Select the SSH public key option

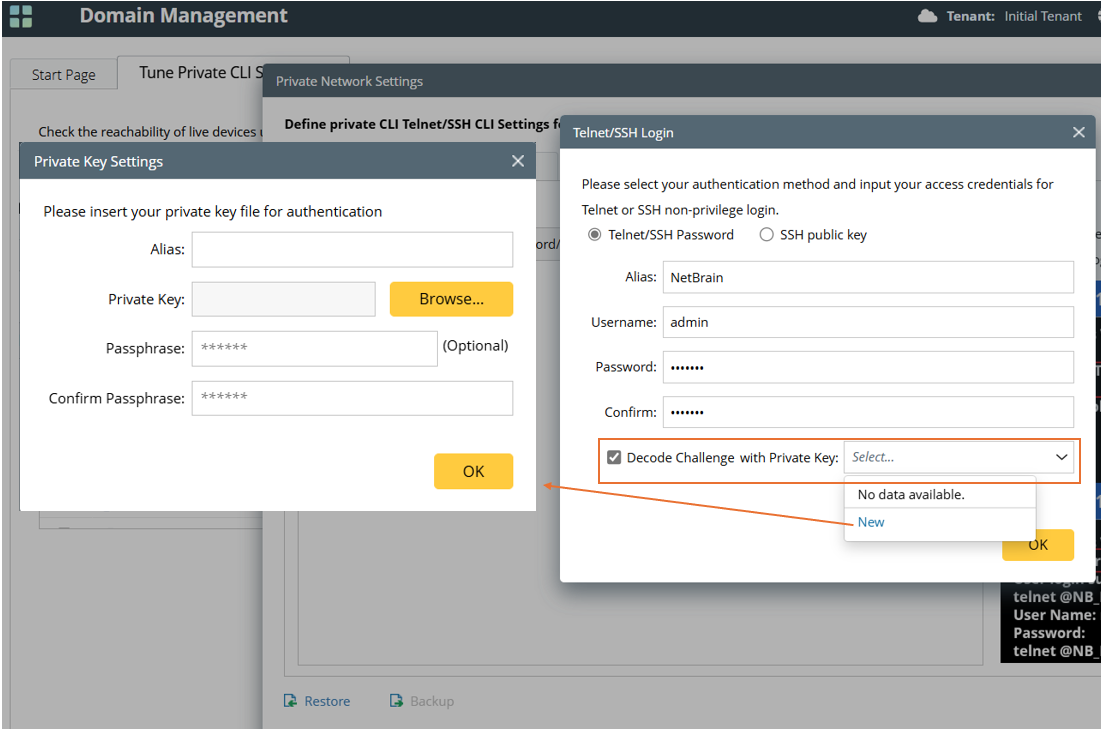[x=767, y=235]
